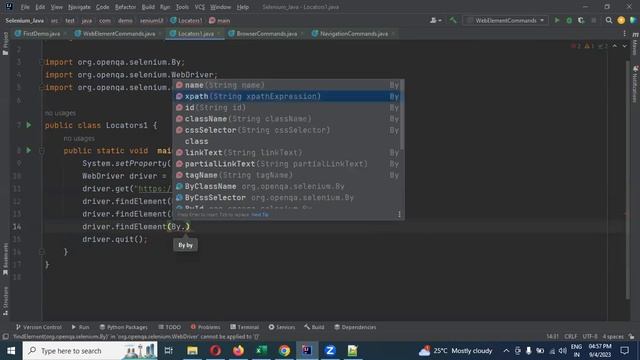Screen dimensions: 640x360
Task: Open the Problems tool window
Action: (x=205, y=327)
